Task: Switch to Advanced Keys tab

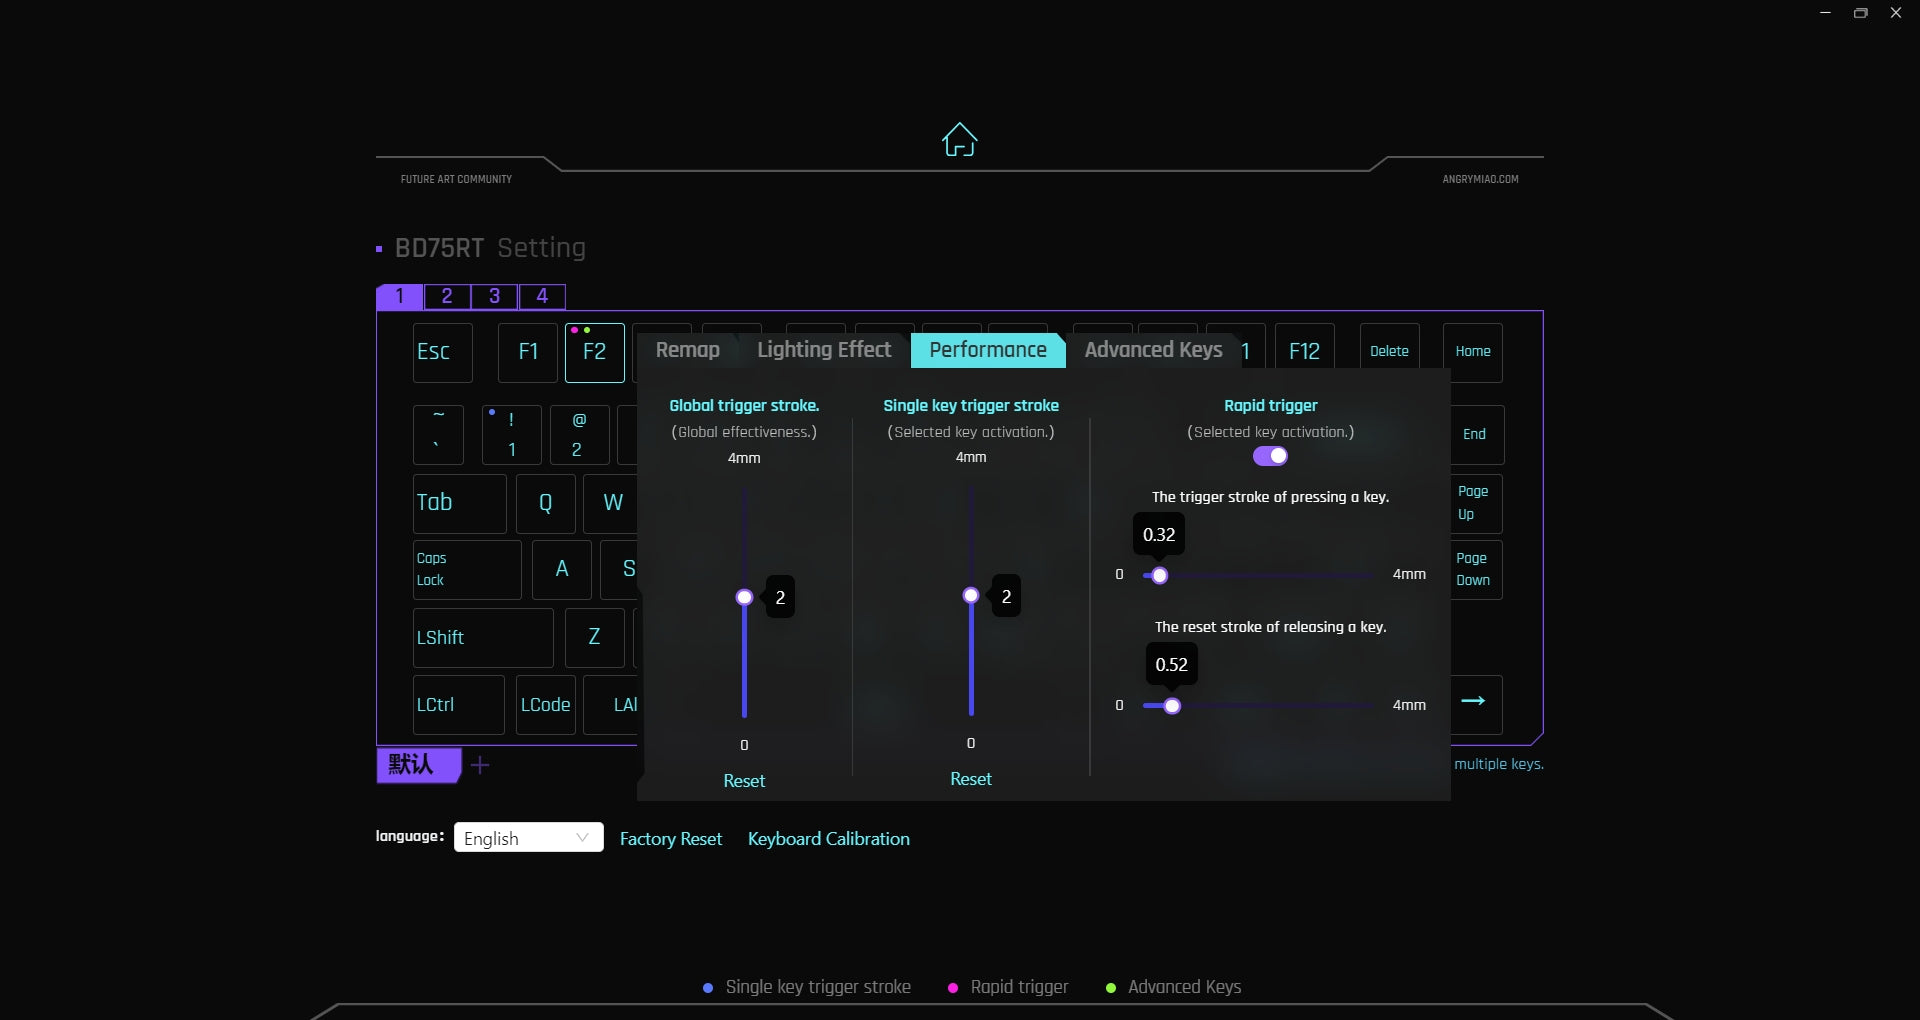Action: pyautogui.click(x=1153, y=350)
